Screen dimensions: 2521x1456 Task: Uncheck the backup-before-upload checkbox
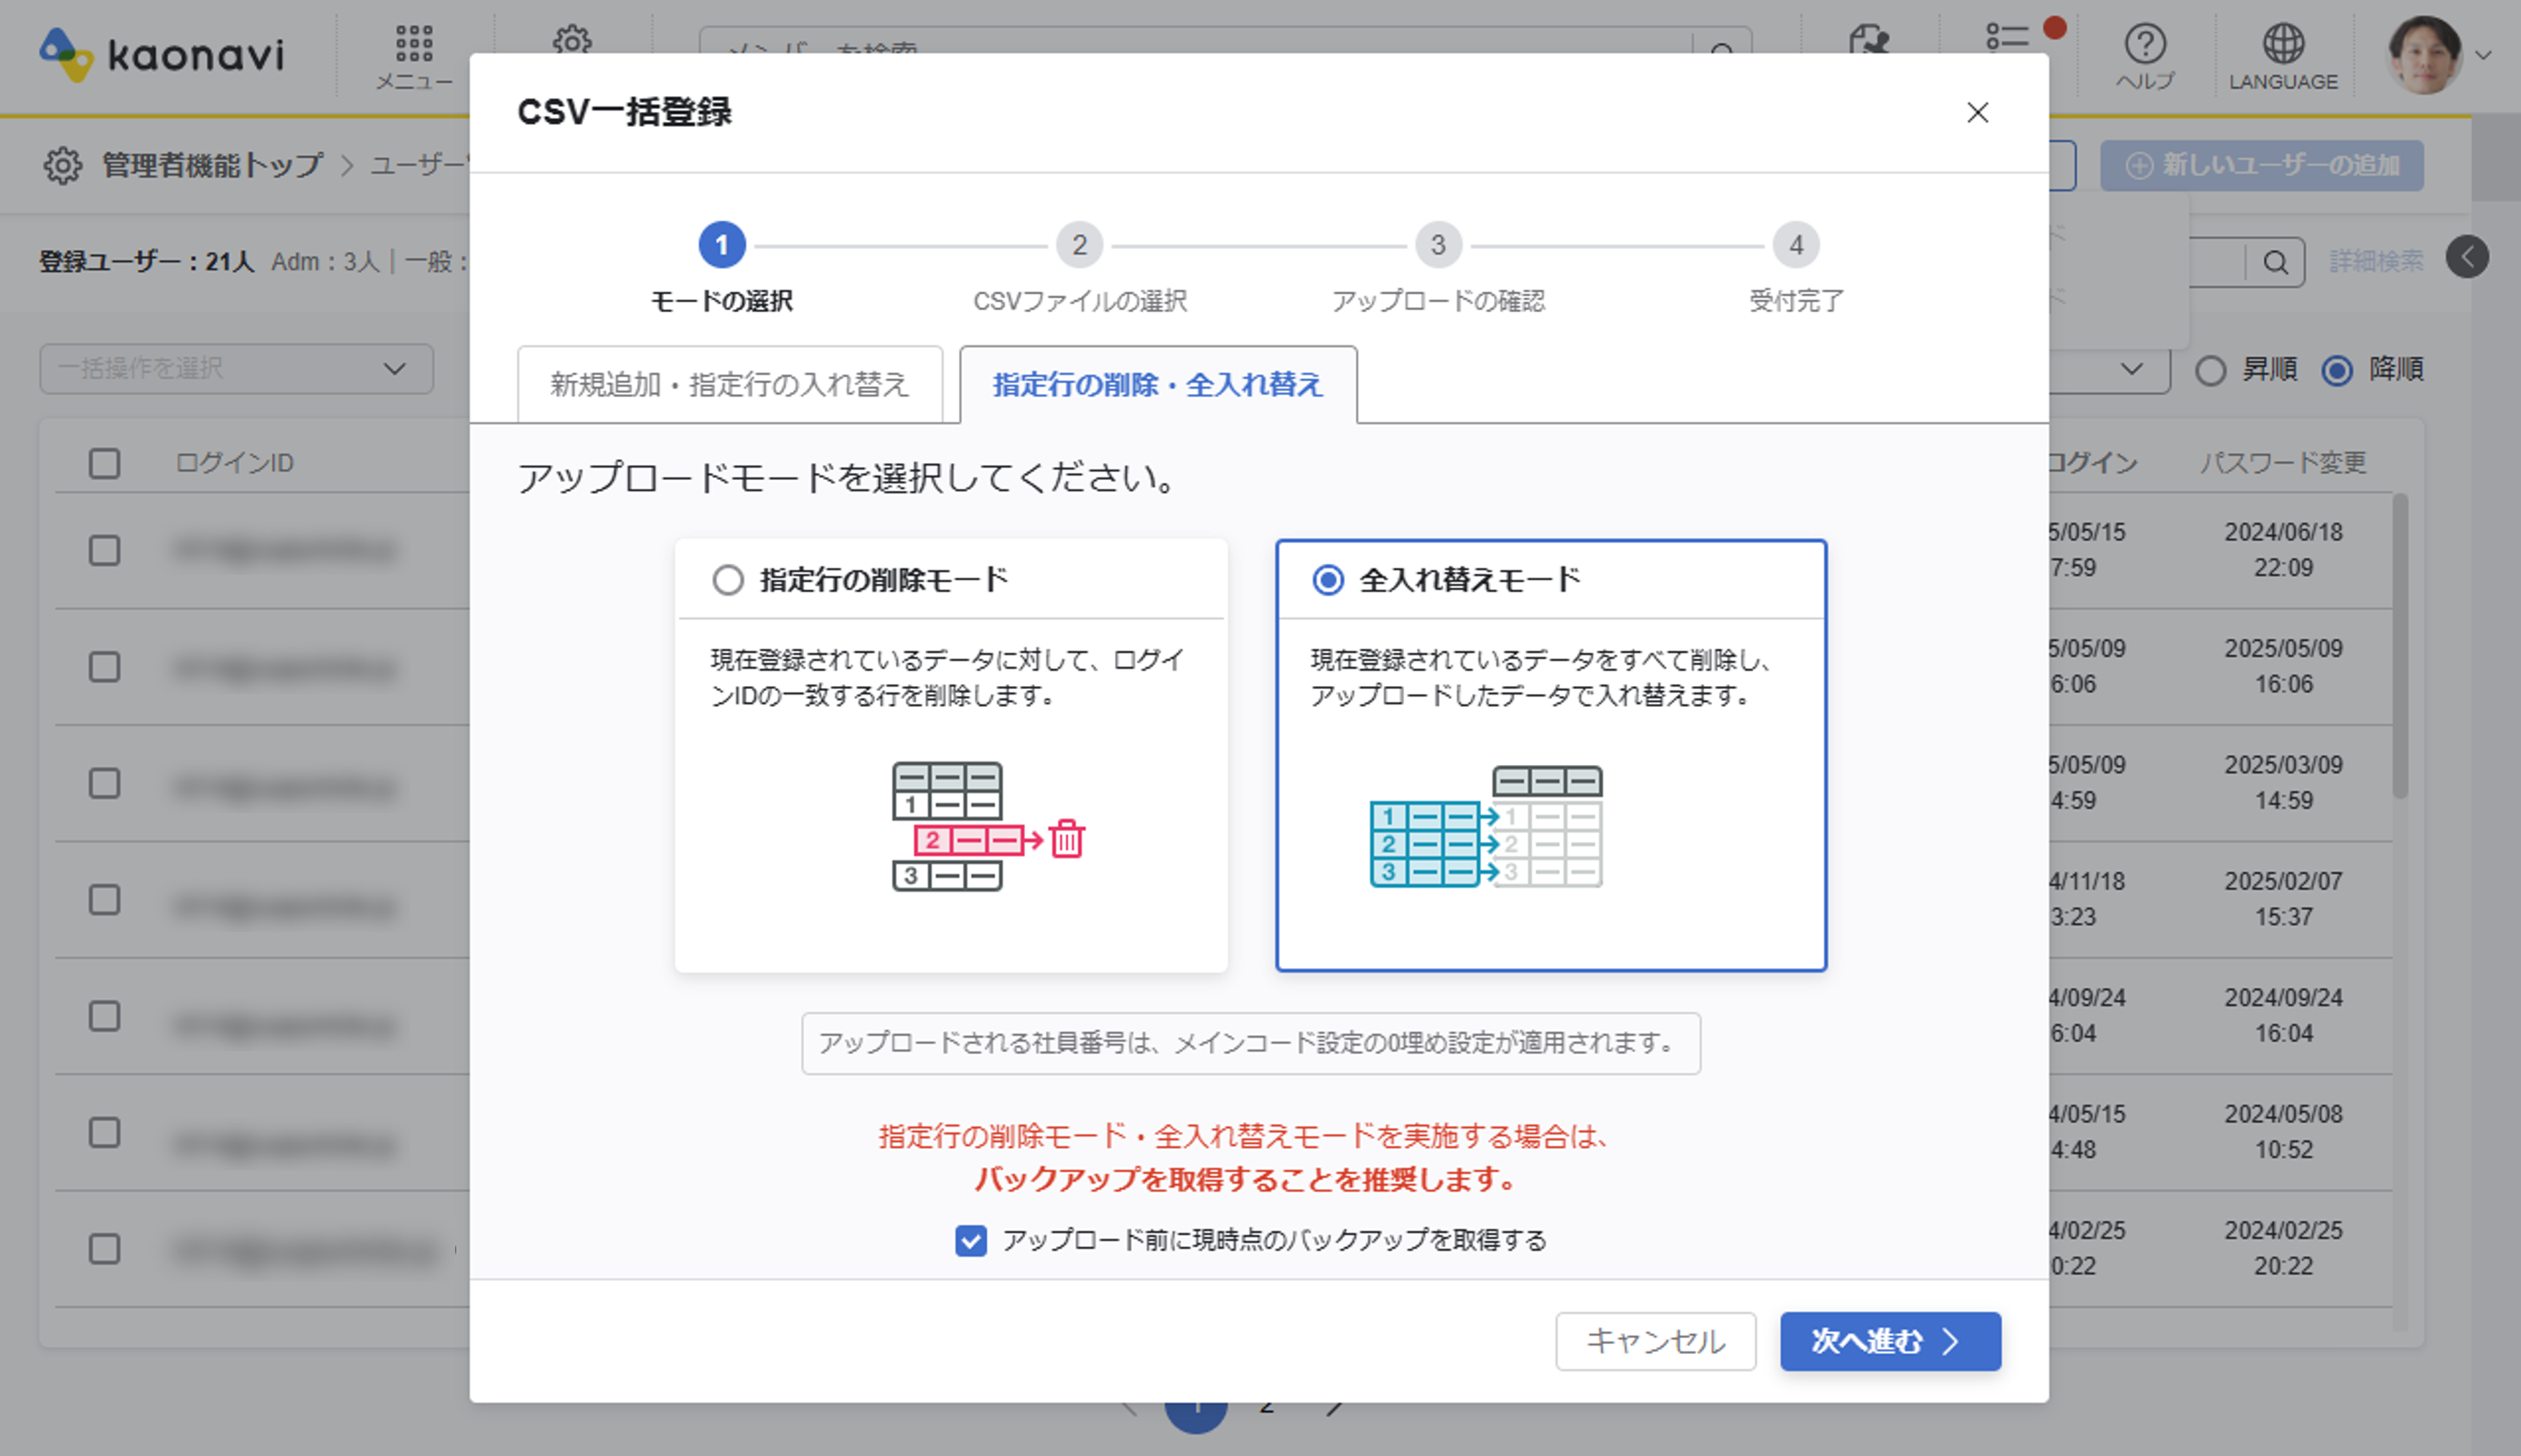[970, 1240]
